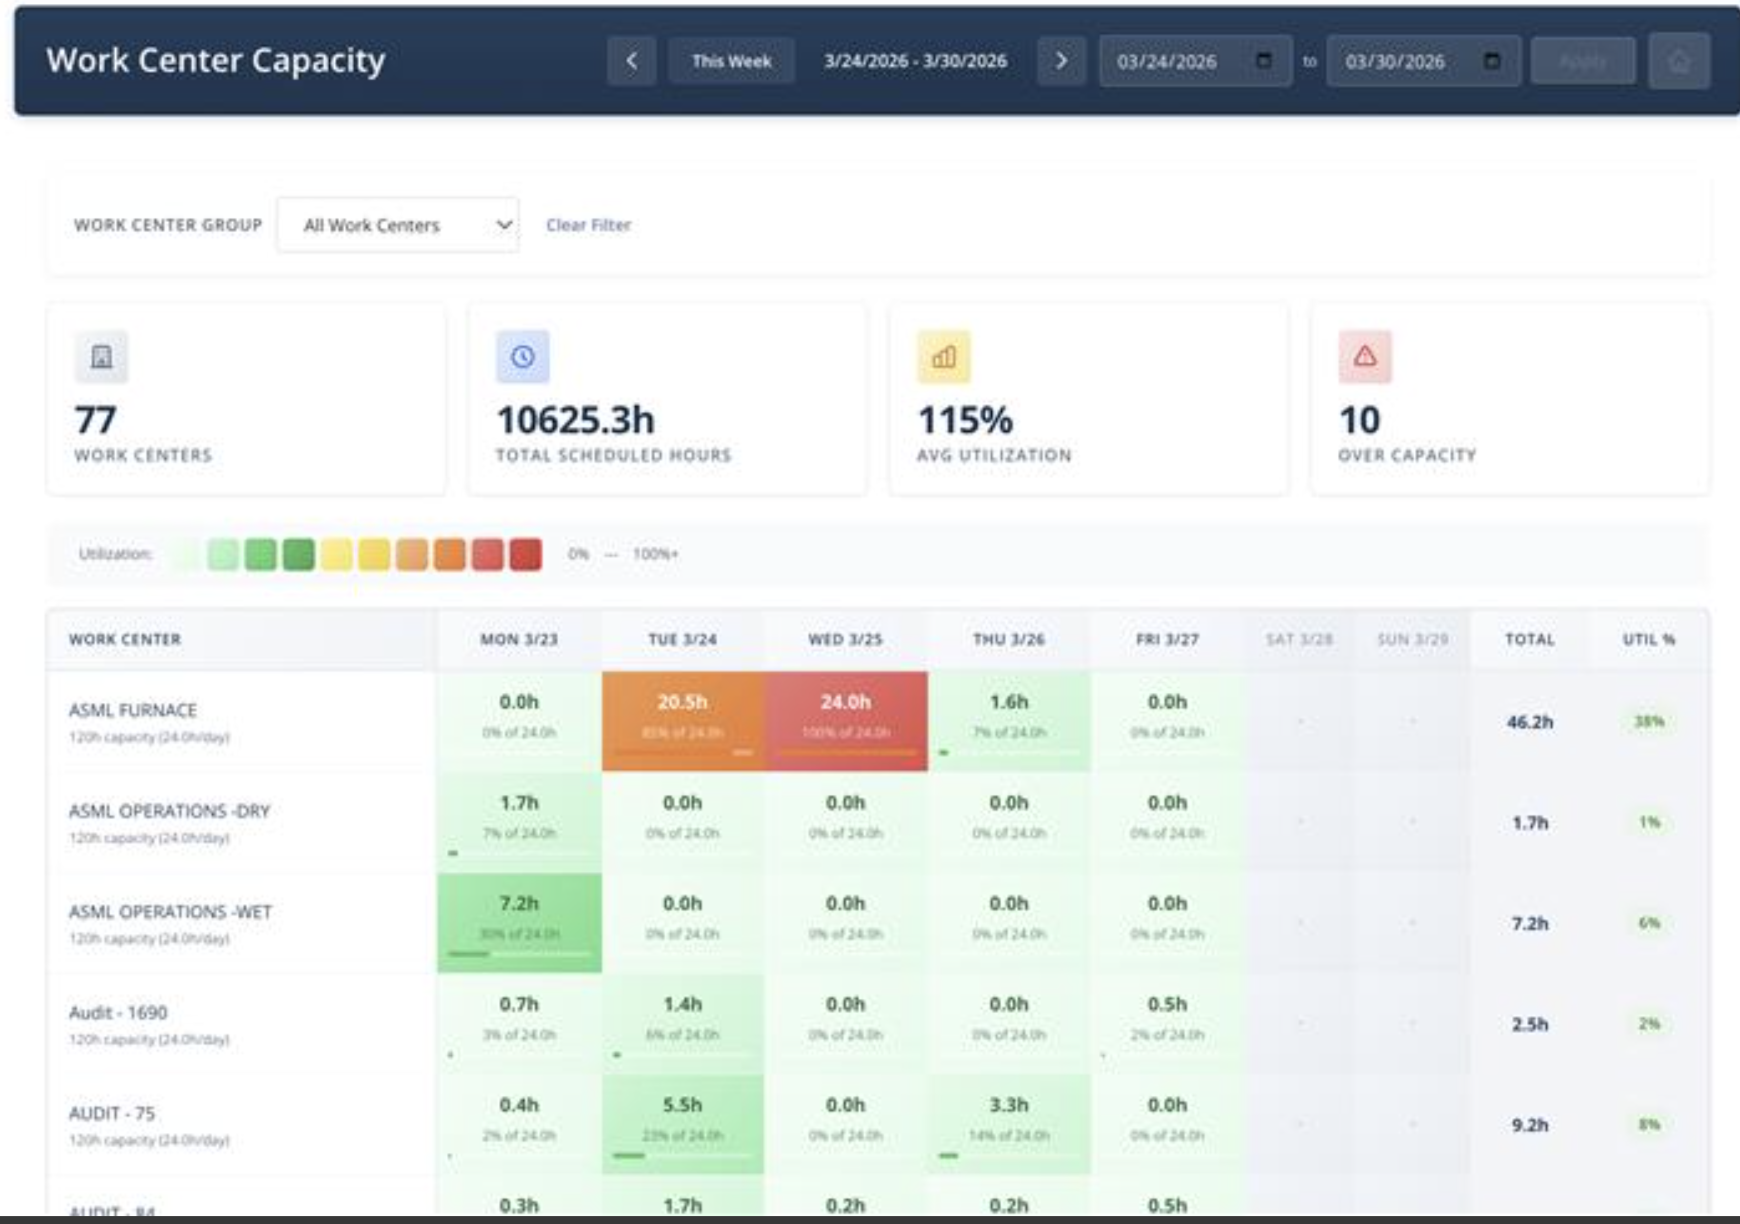Select the This Week button
Screen dimensions: 1740x1224
[x=732, y=60]
